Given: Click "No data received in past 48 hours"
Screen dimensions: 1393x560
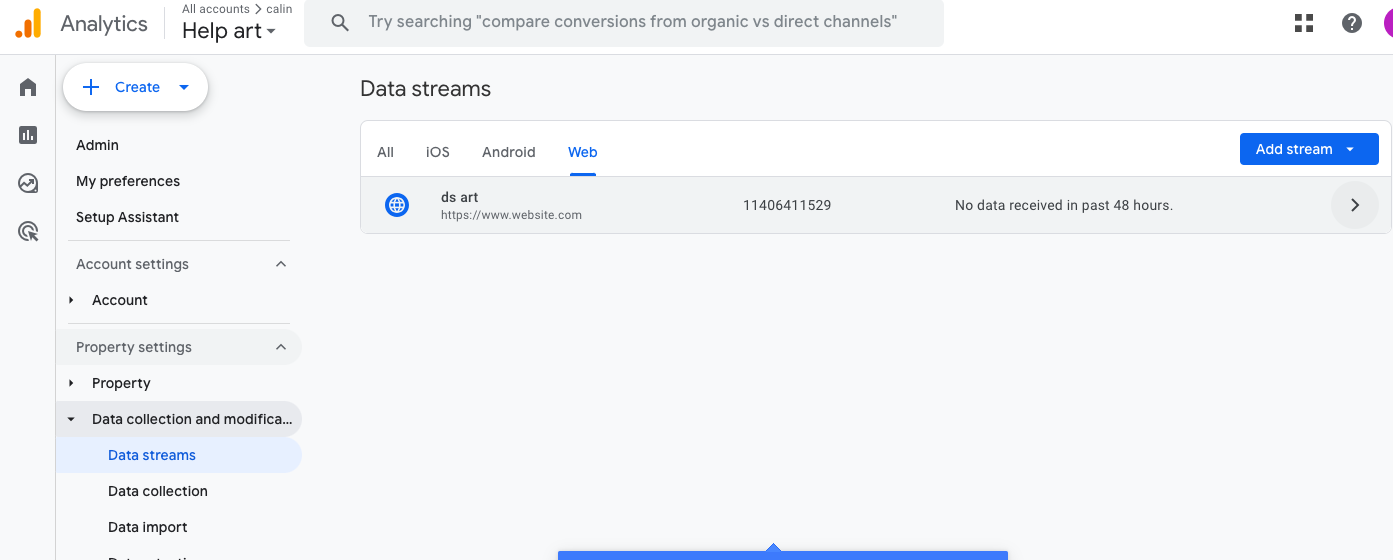Looking at the screenshot, I should pos(1064,205).
